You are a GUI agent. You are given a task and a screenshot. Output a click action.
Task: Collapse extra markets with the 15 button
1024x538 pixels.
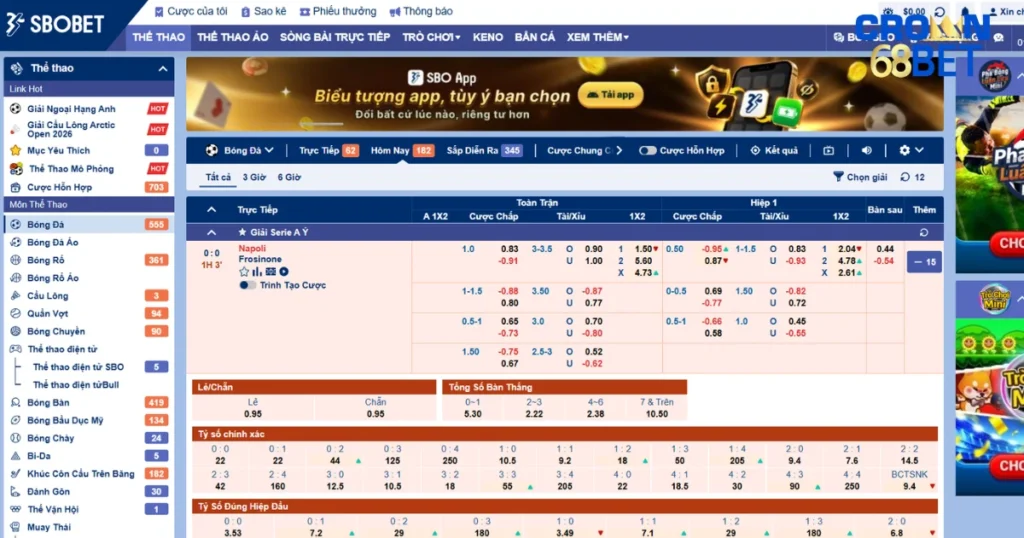coord(924,262)
